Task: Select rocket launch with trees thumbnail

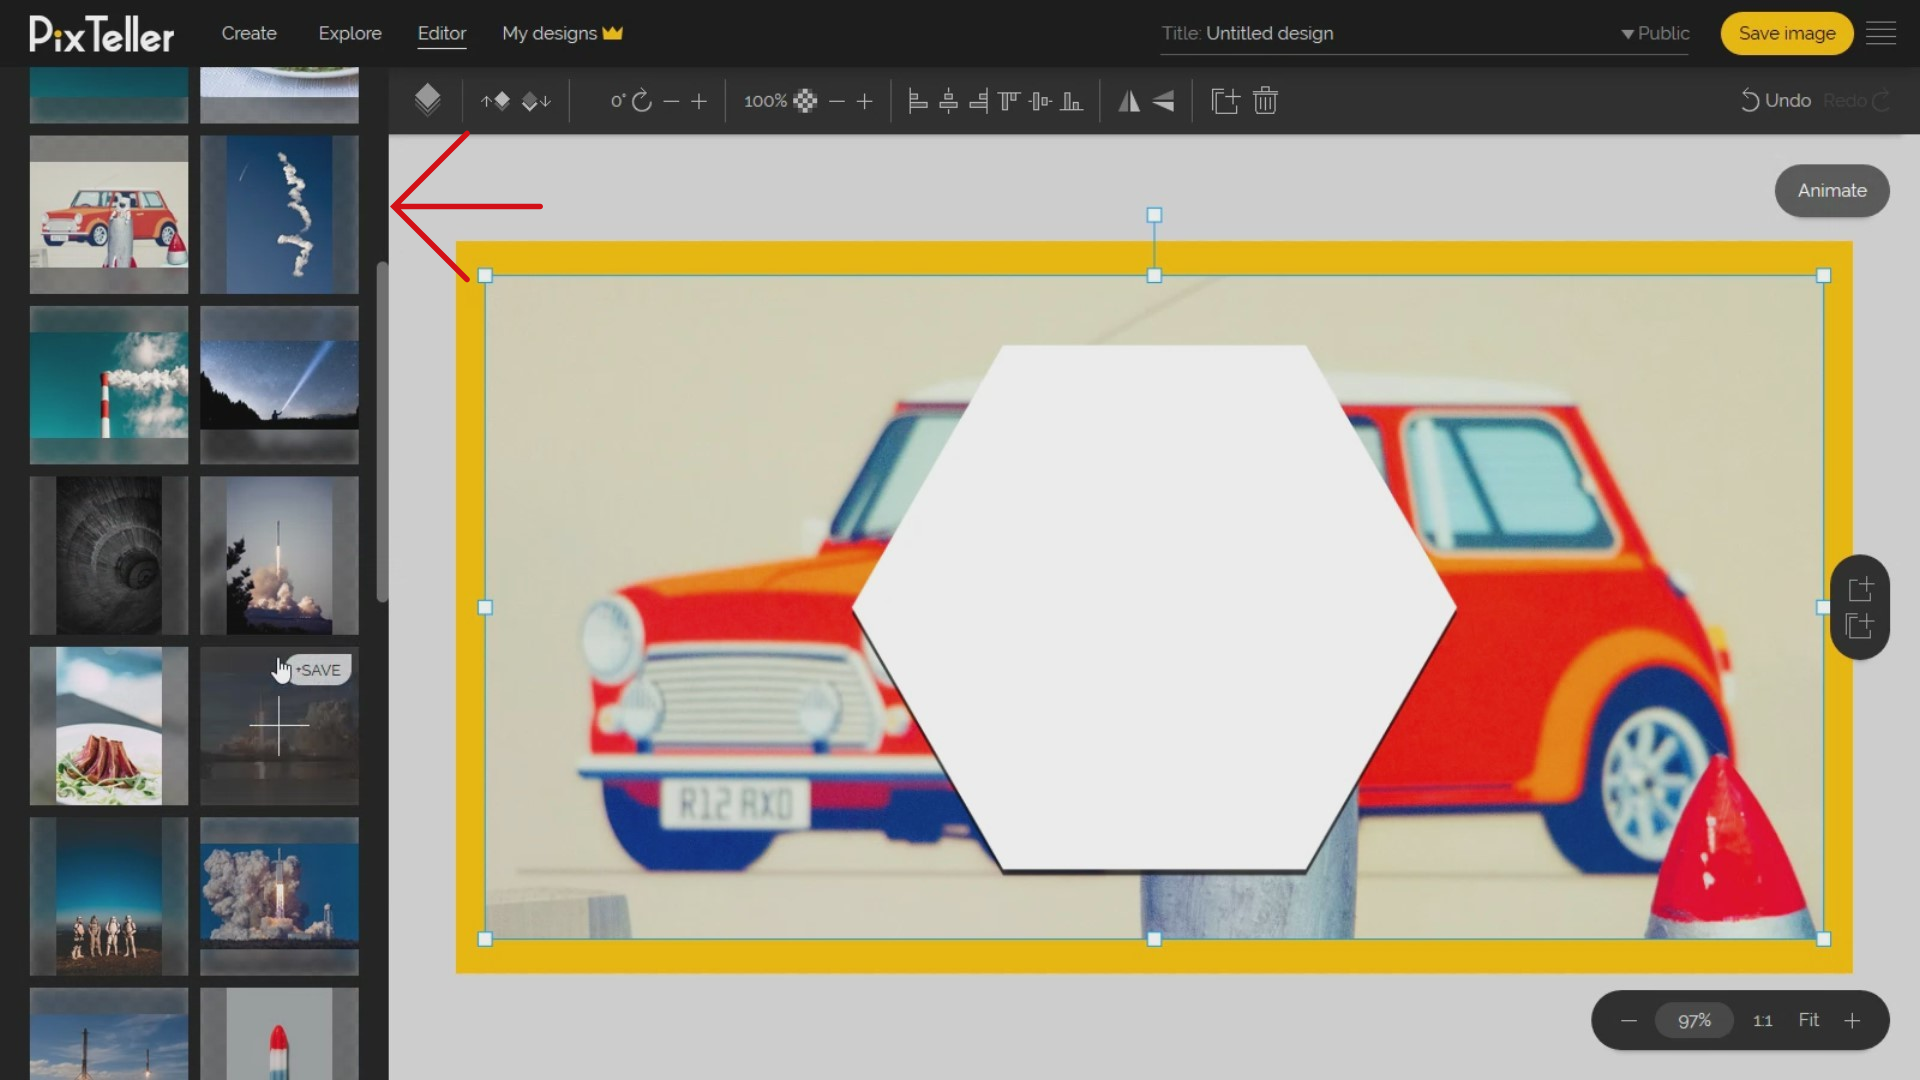Action: click(279, 555)
